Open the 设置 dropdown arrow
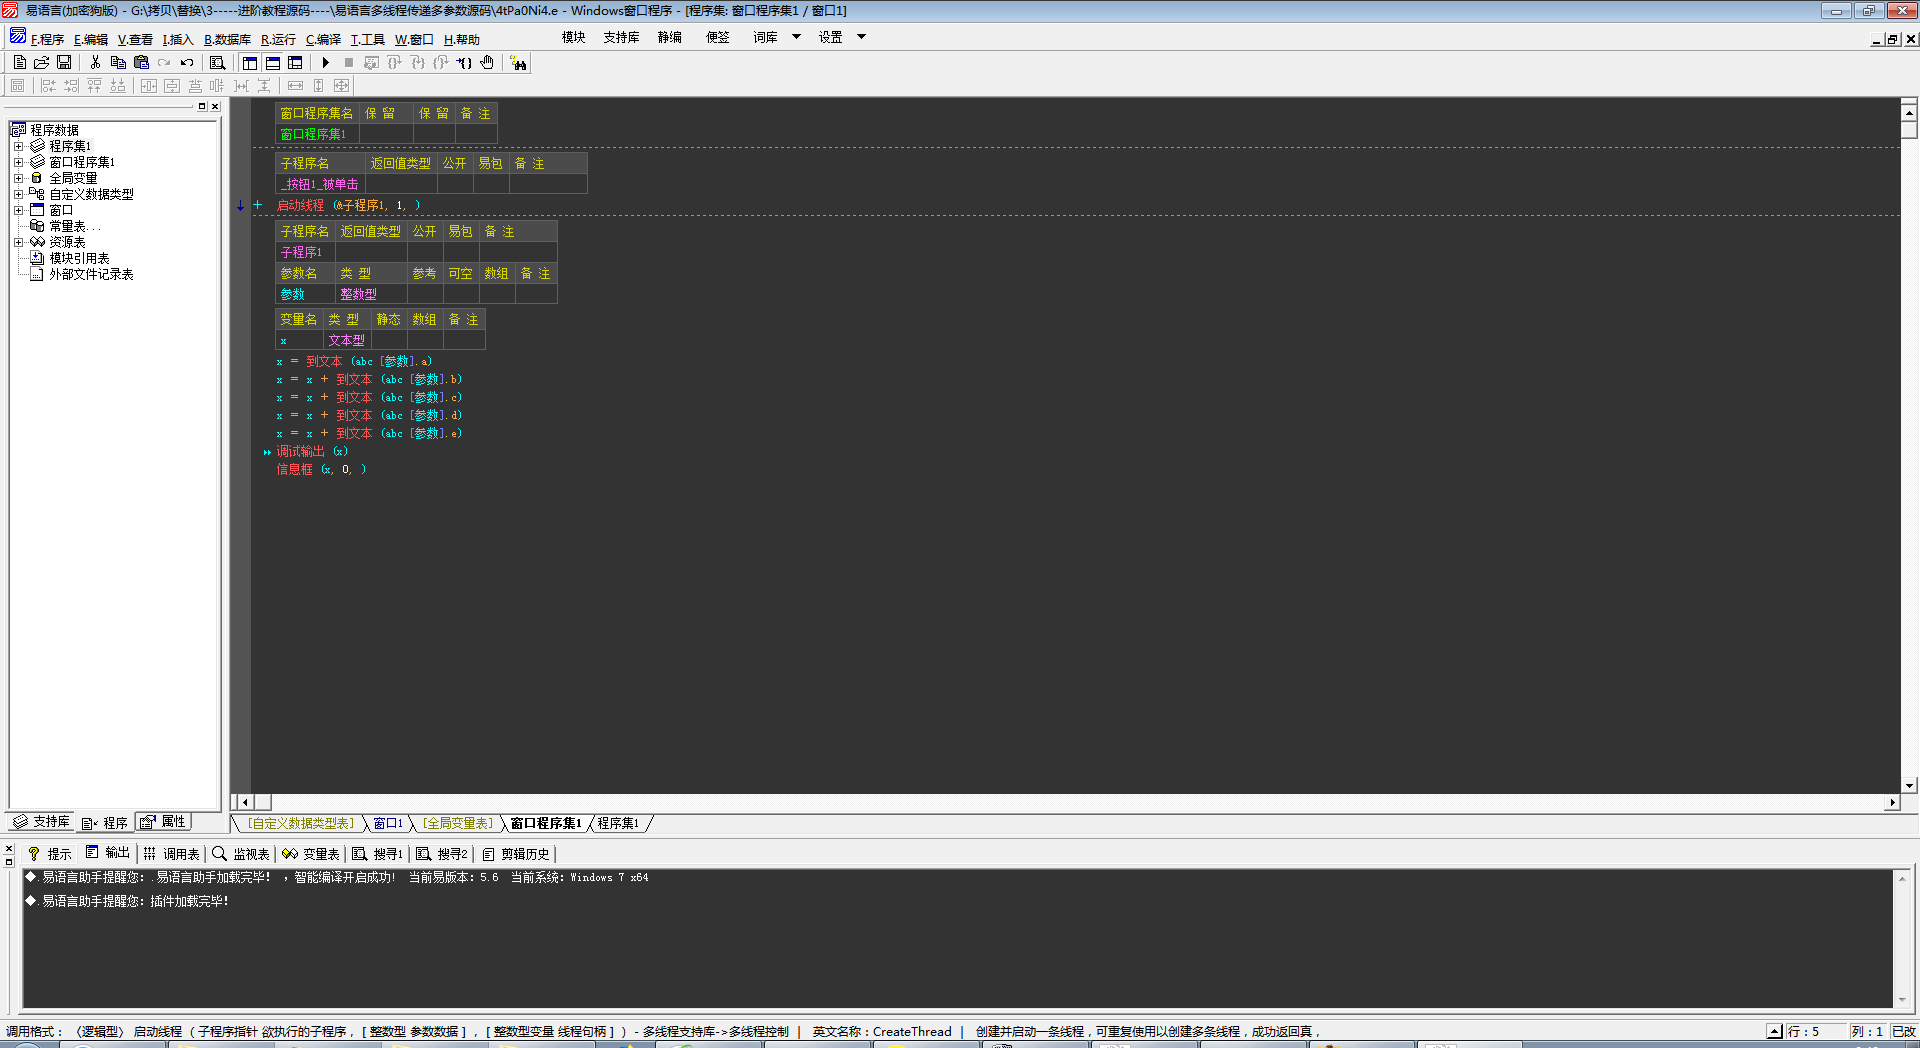This screenshot has height=1048, width=1920. [861, 37]
